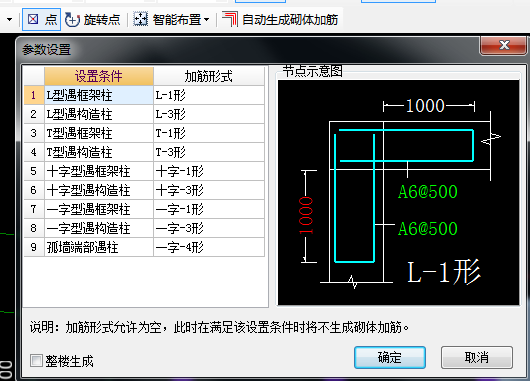Click the 智能布置 dotted grid icon

click(x=140, y=20)
